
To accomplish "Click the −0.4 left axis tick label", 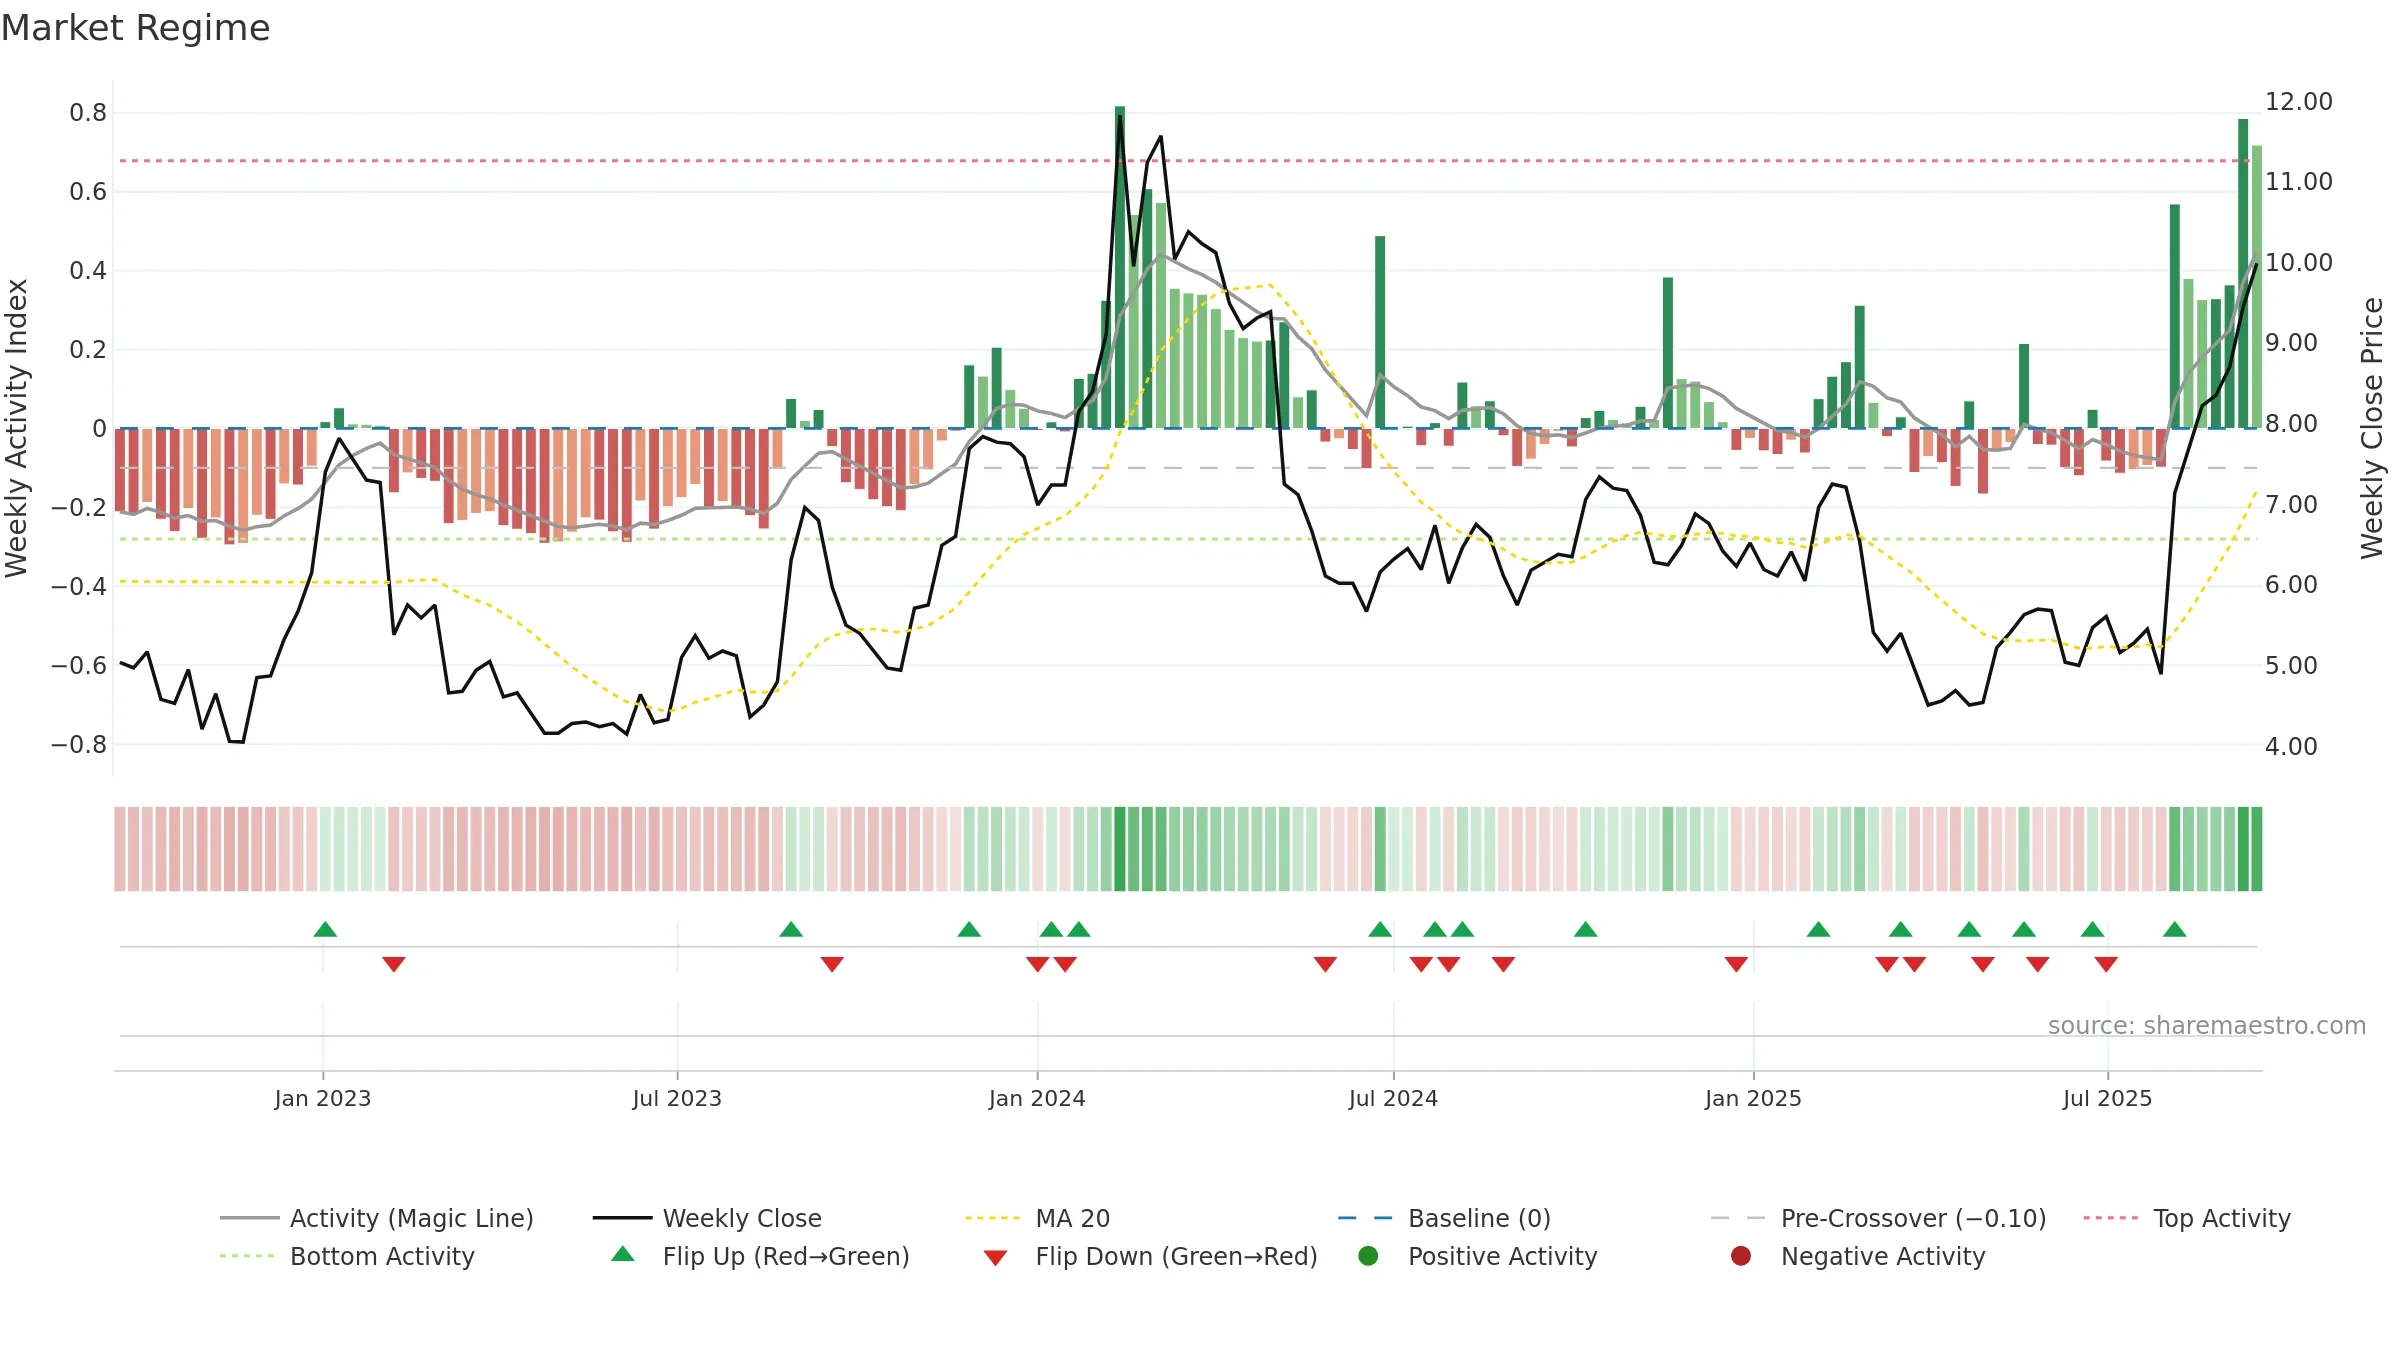I will 79,586.
